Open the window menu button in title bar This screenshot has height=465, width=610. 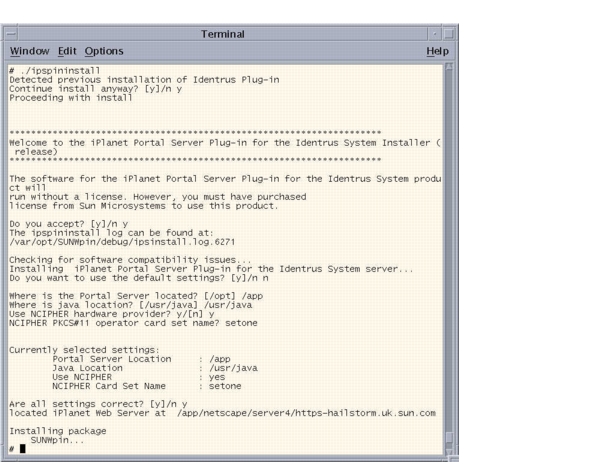click(11, 34)
